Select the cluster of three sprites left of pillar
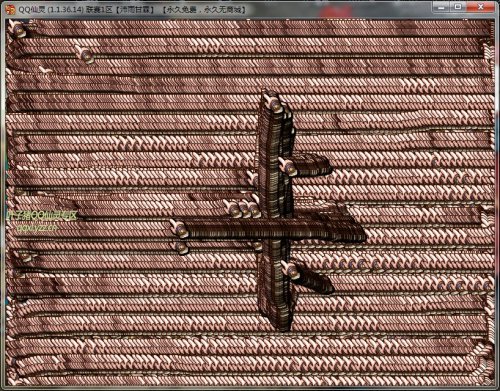The width and height of the screenshot is (500, 391). [x=243, y=208]
